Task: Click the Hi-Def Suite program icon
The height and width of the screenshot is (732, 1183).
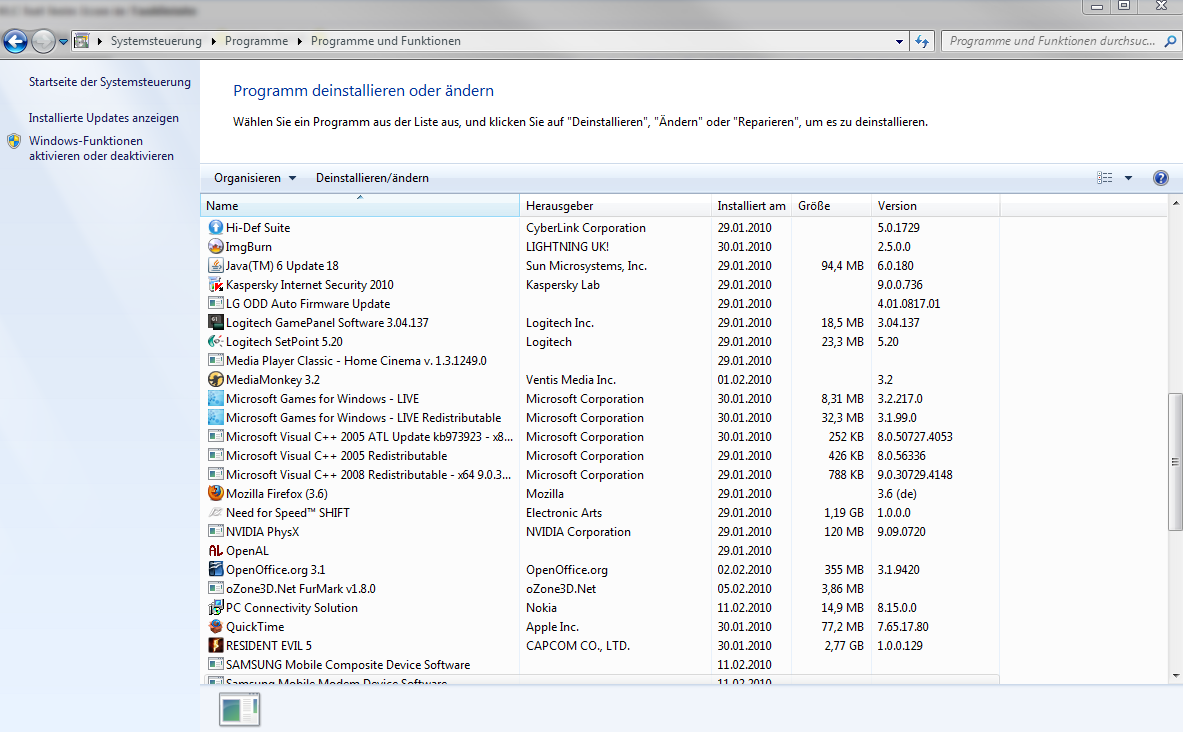Action: pyautogui.click(x=216, y=227)
